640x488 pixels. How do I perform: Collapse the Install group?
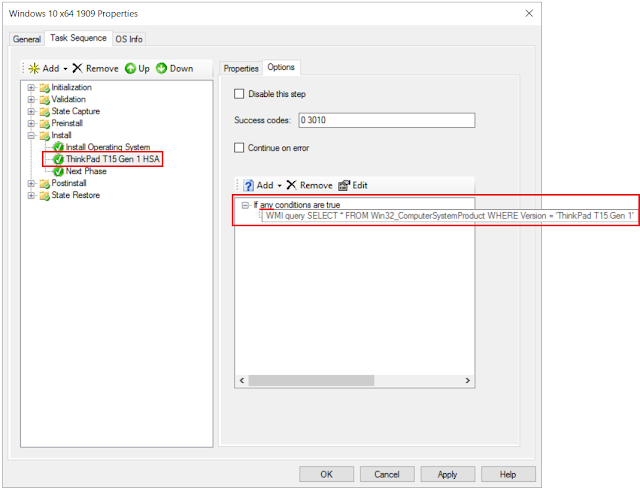pyautogui.click(x=31, y=135)
